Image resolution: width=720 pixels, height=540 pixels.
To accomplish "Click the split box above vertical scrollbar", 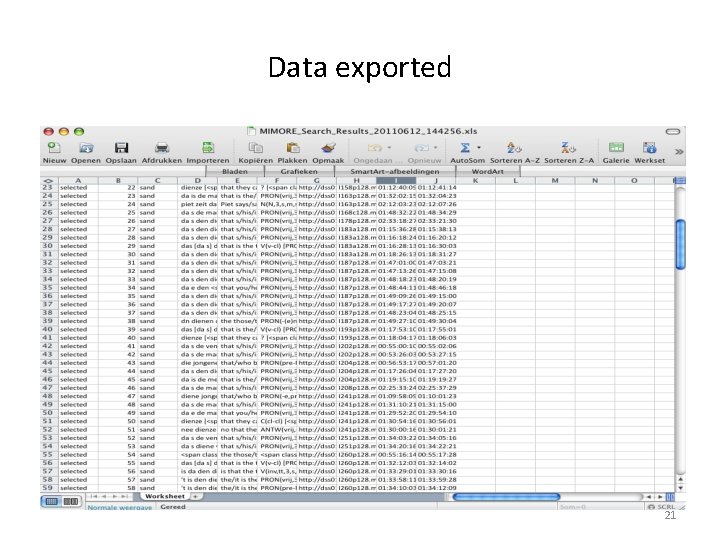I will pos(681,180).
